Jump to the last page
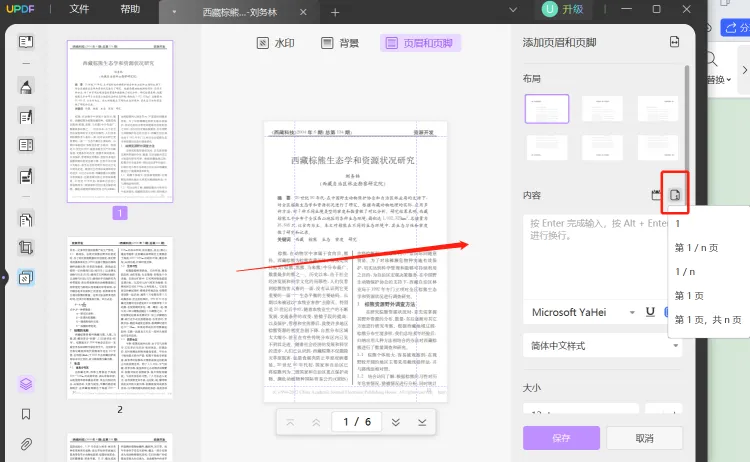The width and height of the screenshot is (750, 462). pos(422,422)
